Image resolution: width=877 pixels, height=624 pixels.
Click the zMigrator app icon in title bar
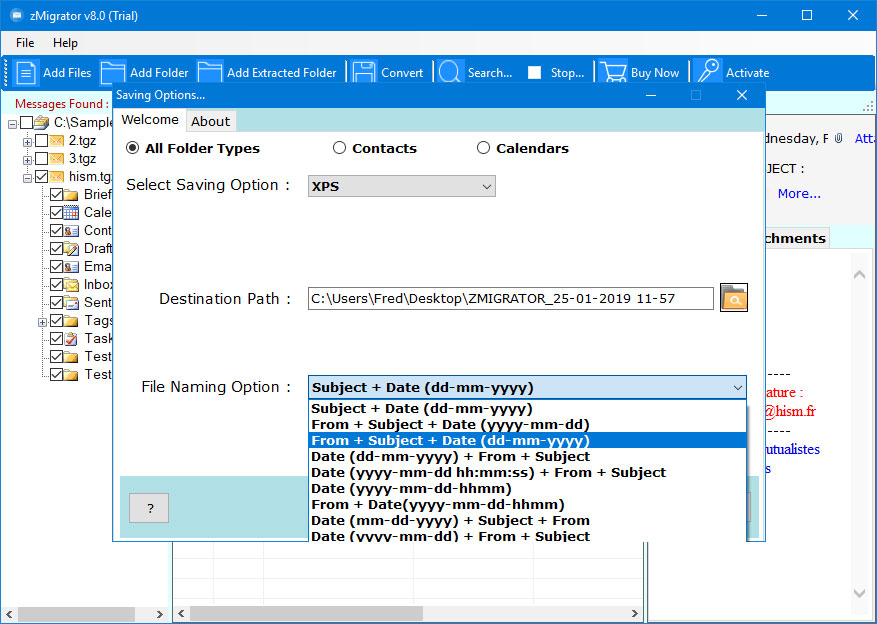[16, 15]
